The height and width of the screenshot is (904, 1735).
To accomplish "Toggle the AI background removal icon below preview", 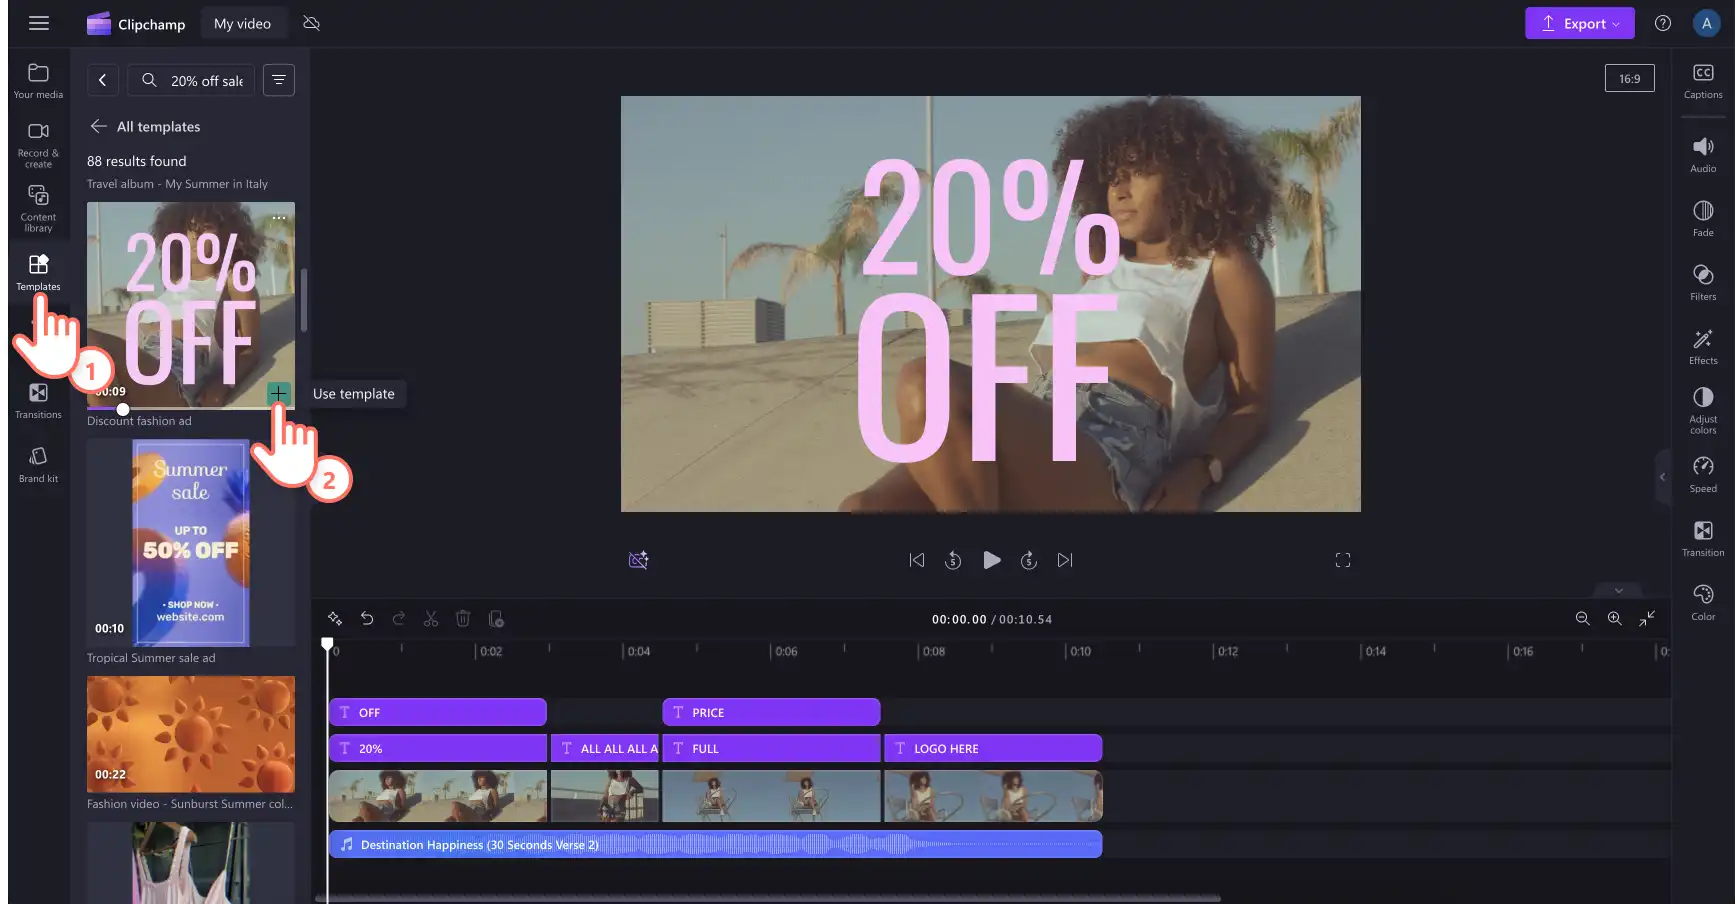I will pos(638,560).
